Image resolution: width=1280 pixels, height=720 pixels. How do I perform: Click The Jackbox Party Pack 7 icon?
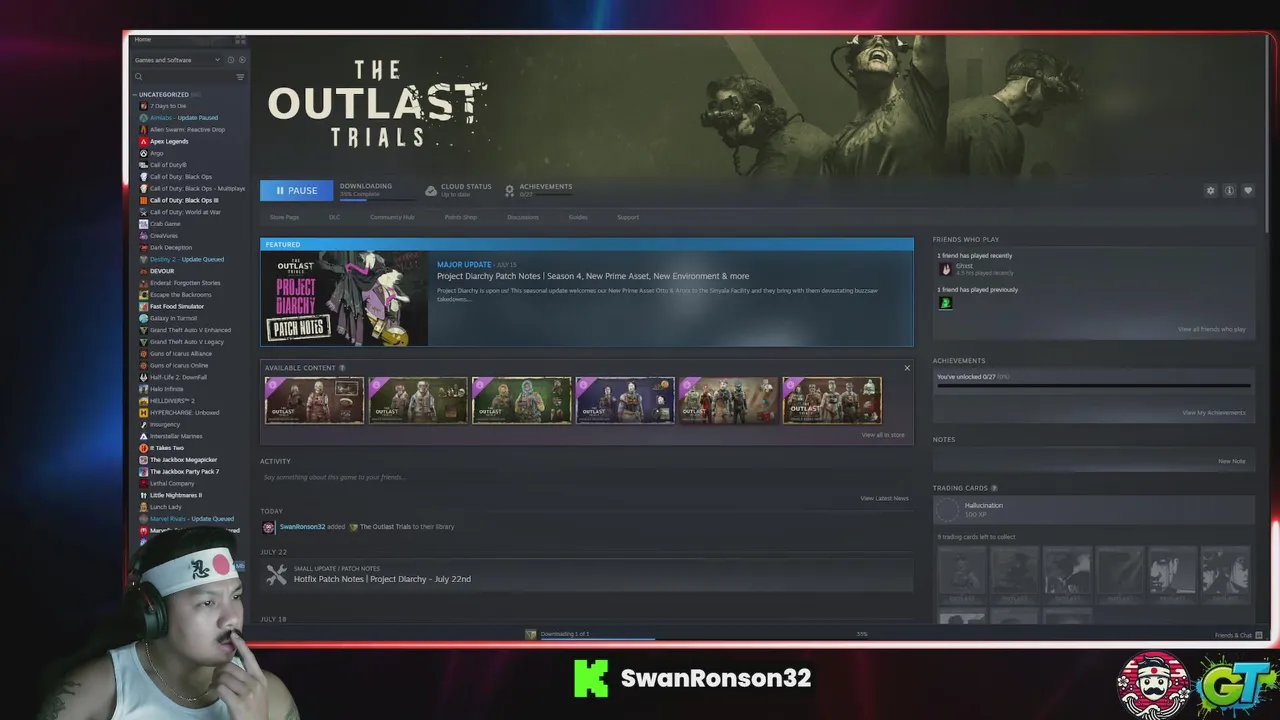click(144, 472)
